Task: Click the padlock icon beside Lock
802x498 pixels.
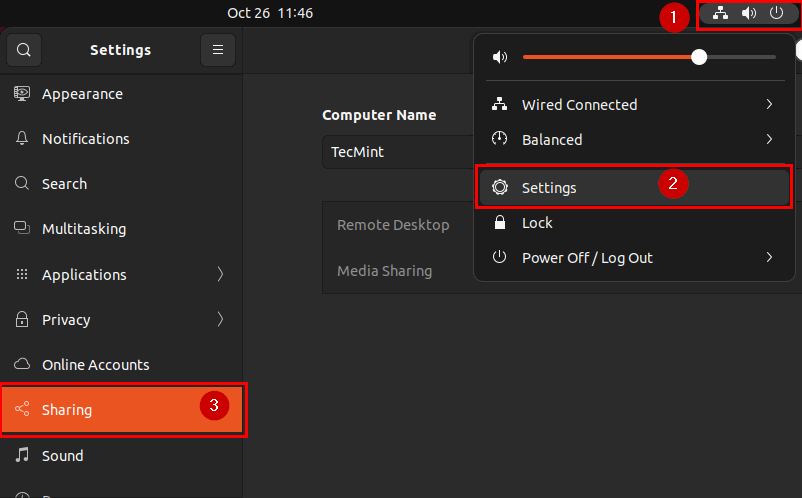Action: 500,223
